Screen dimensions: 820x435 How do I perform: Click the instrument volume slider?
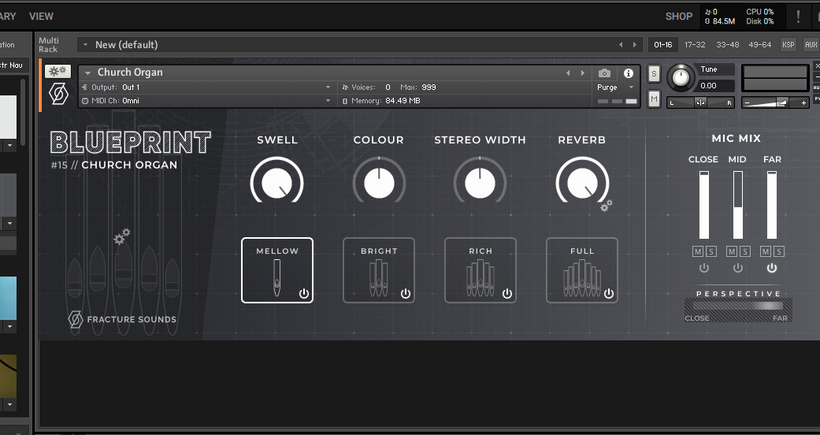pos(775,103)
